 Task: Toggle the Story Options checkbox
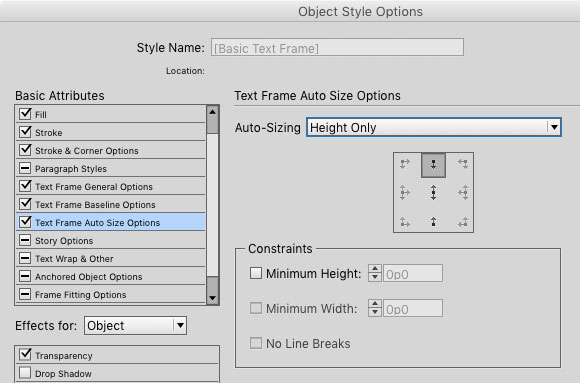25,240
